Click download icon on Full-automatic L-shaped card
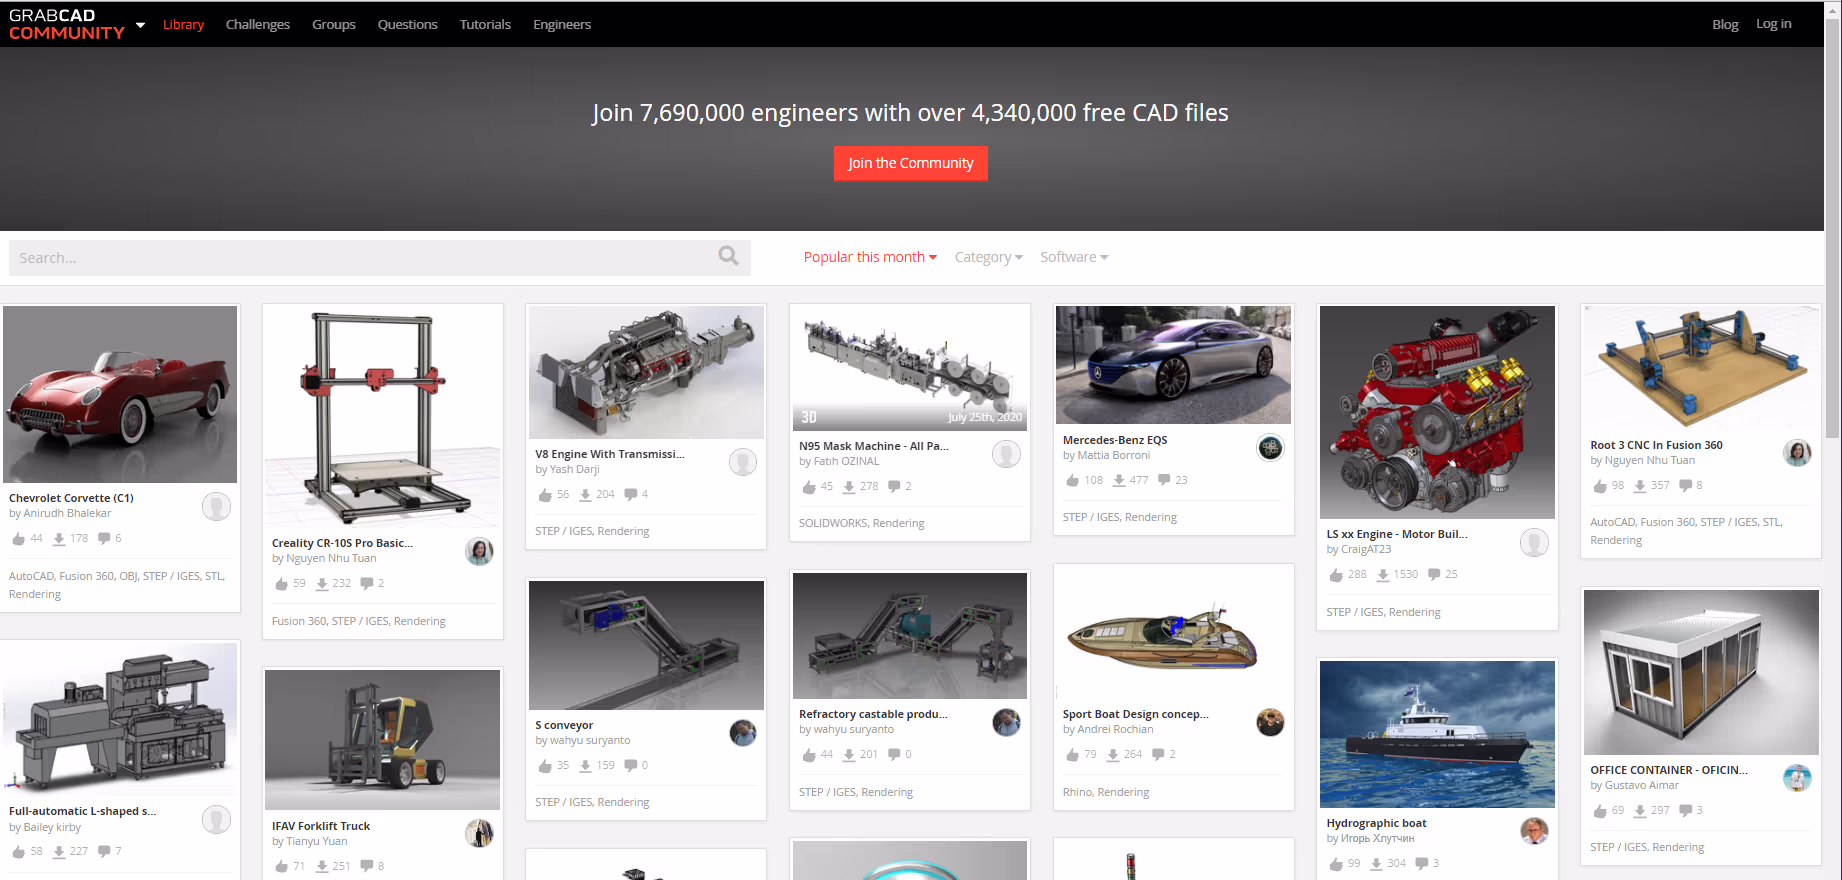 [59, 852]
